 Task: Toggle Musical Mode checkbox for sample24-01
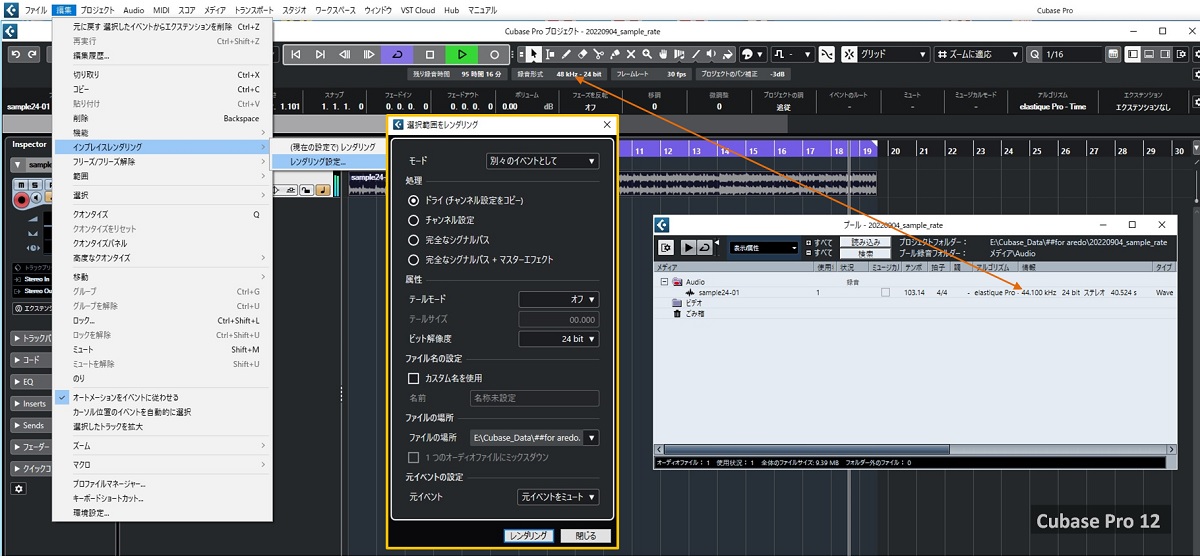[885, 293]
